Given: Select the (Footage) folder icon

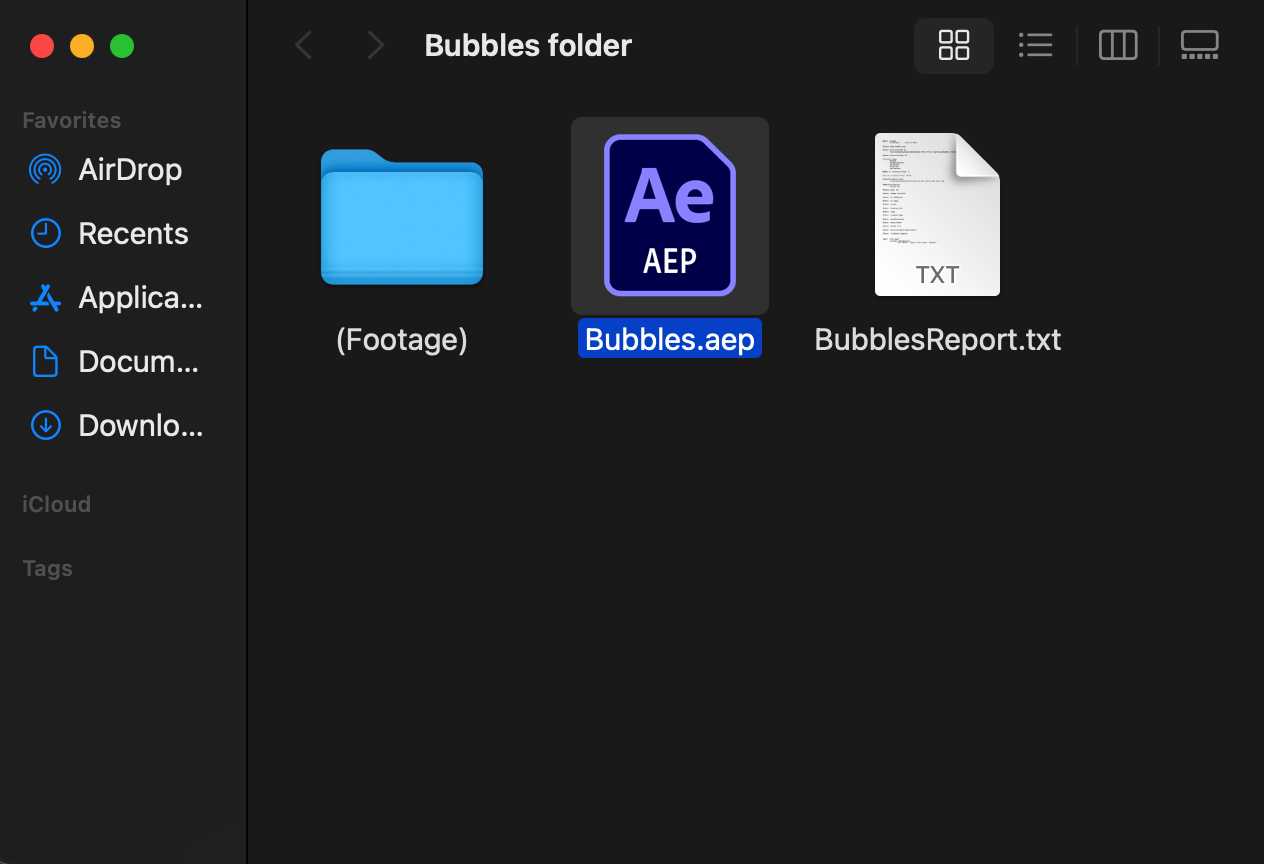Looking at the screenshot, I should coord(402,217).
